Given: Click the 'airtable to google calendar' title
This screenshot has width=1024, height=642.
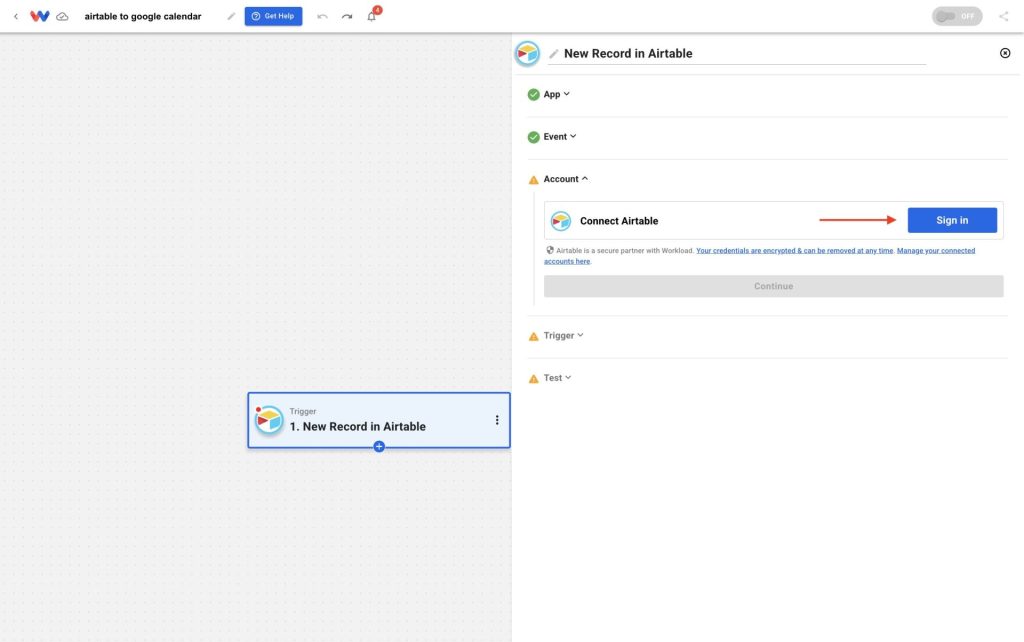Looking at the screenshot, I should point(143,16).
